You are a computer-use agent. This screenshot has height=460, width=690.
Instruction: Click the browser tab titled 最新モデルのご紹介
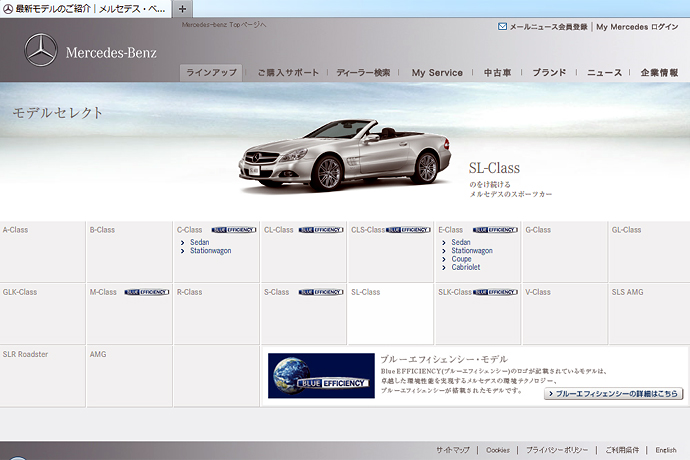[85, 9]
